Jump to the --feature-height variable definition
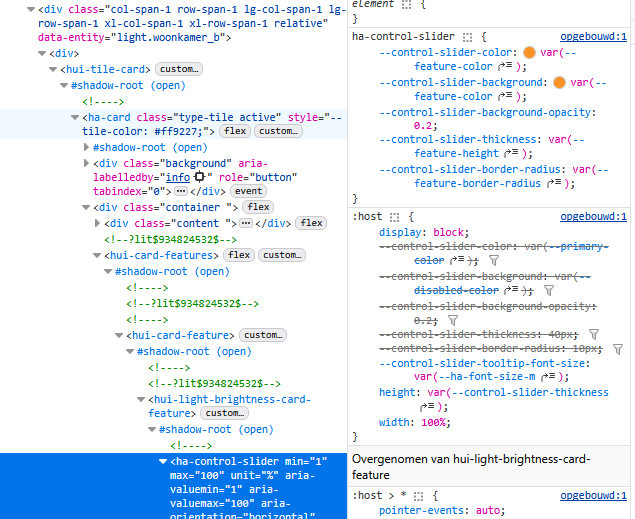Image resolution: width=635 pixels, height=519 pixels. pos(511,153)
